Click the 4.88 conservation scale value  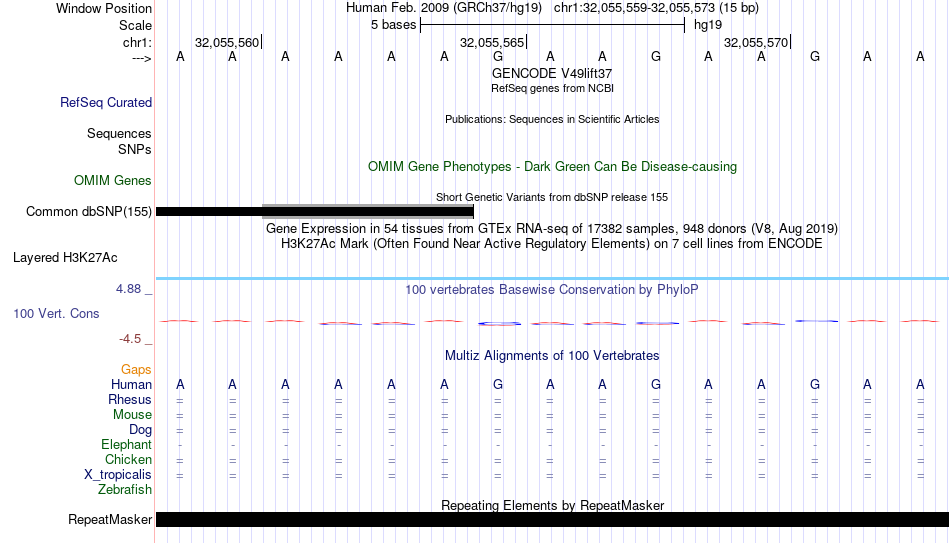pos(128,289)
